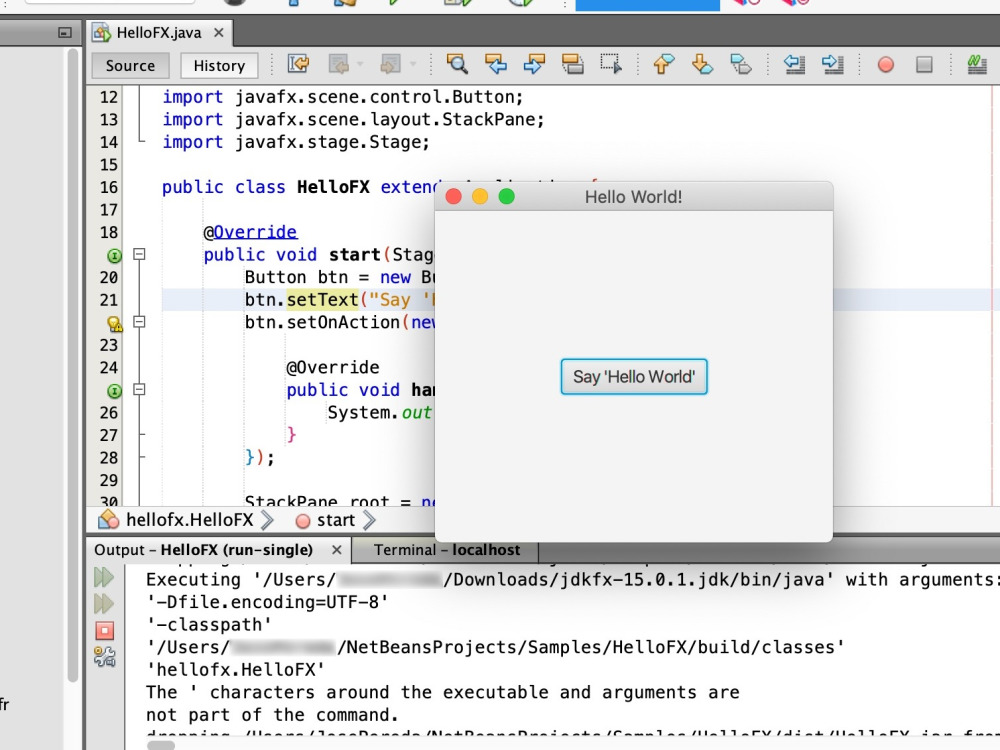Click the left panel vertical scrollbar
The height and width of the screenshot is (750, 1000).
(x=73, y=365)
